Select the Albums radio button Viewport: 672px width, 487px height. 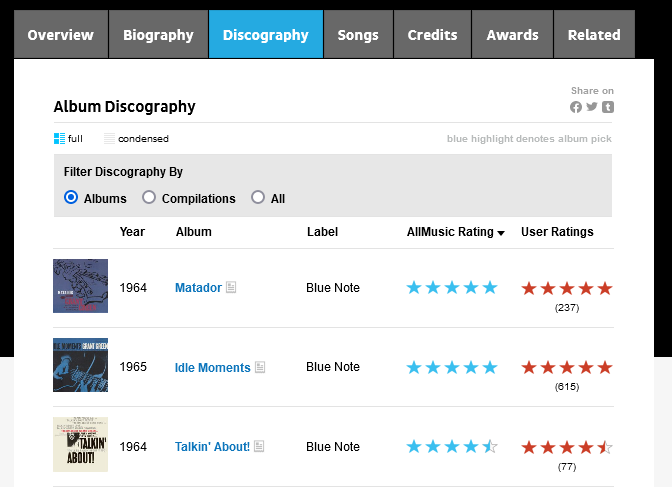[71, 198]
